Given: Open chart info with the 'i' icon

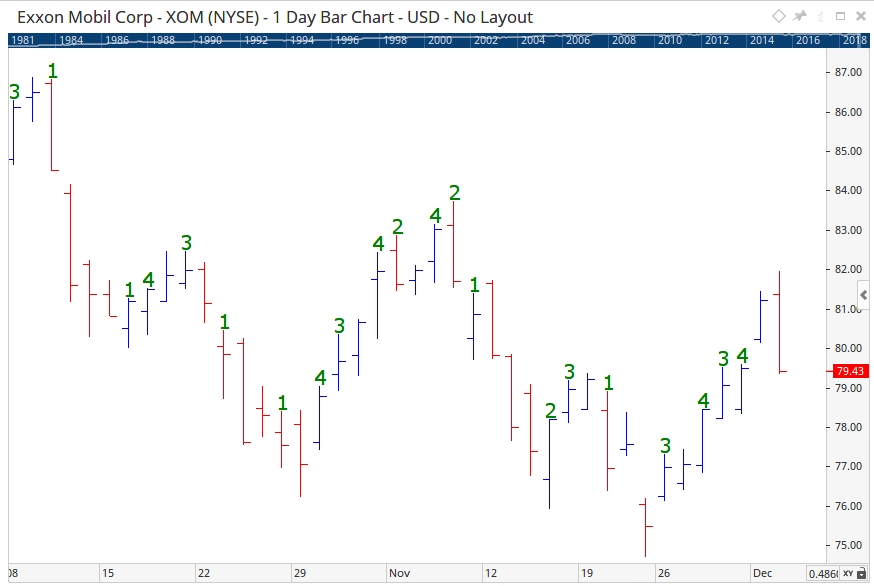Looking at the screenshot, I should (820, 16).
